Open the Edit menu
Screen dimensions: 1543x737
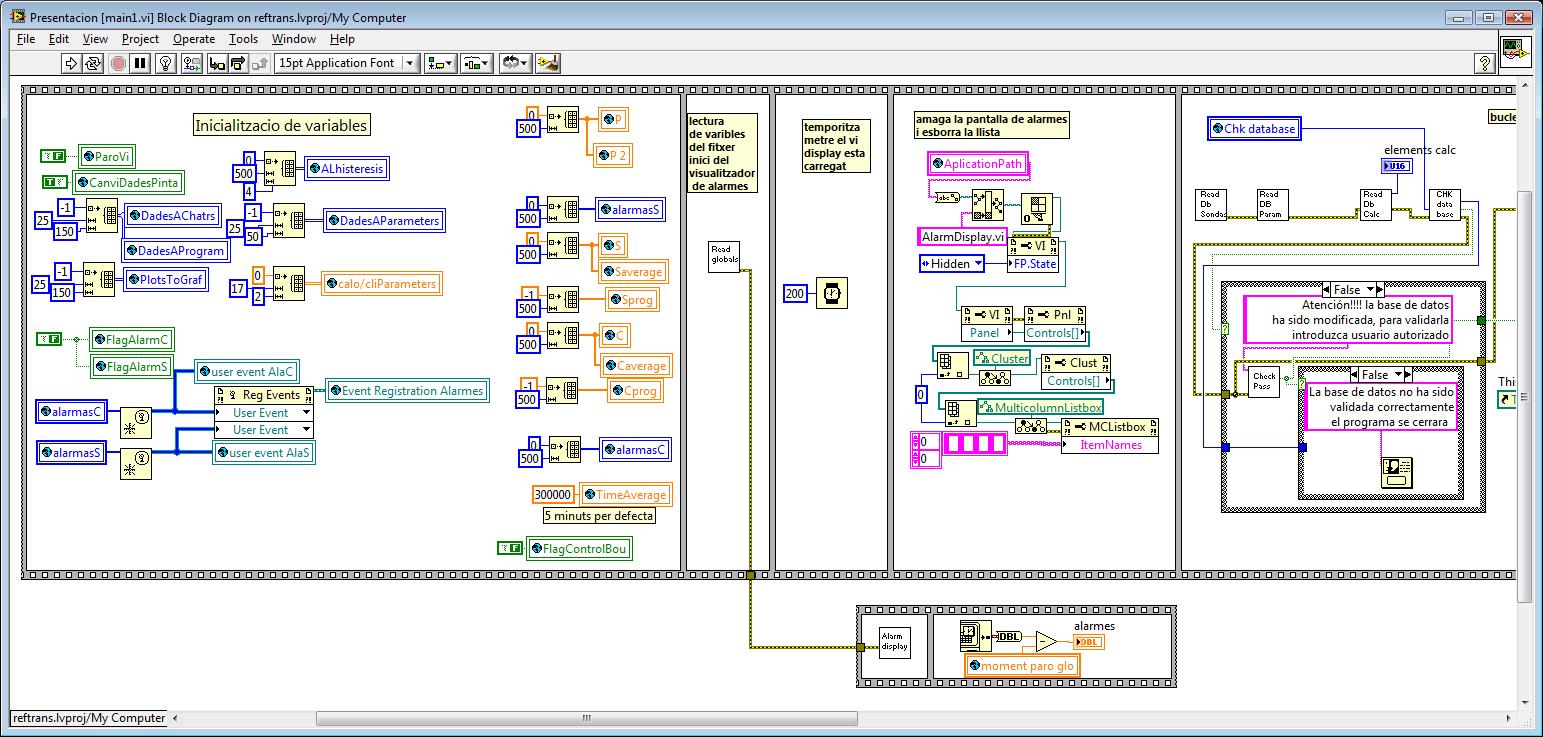[59, 39]
